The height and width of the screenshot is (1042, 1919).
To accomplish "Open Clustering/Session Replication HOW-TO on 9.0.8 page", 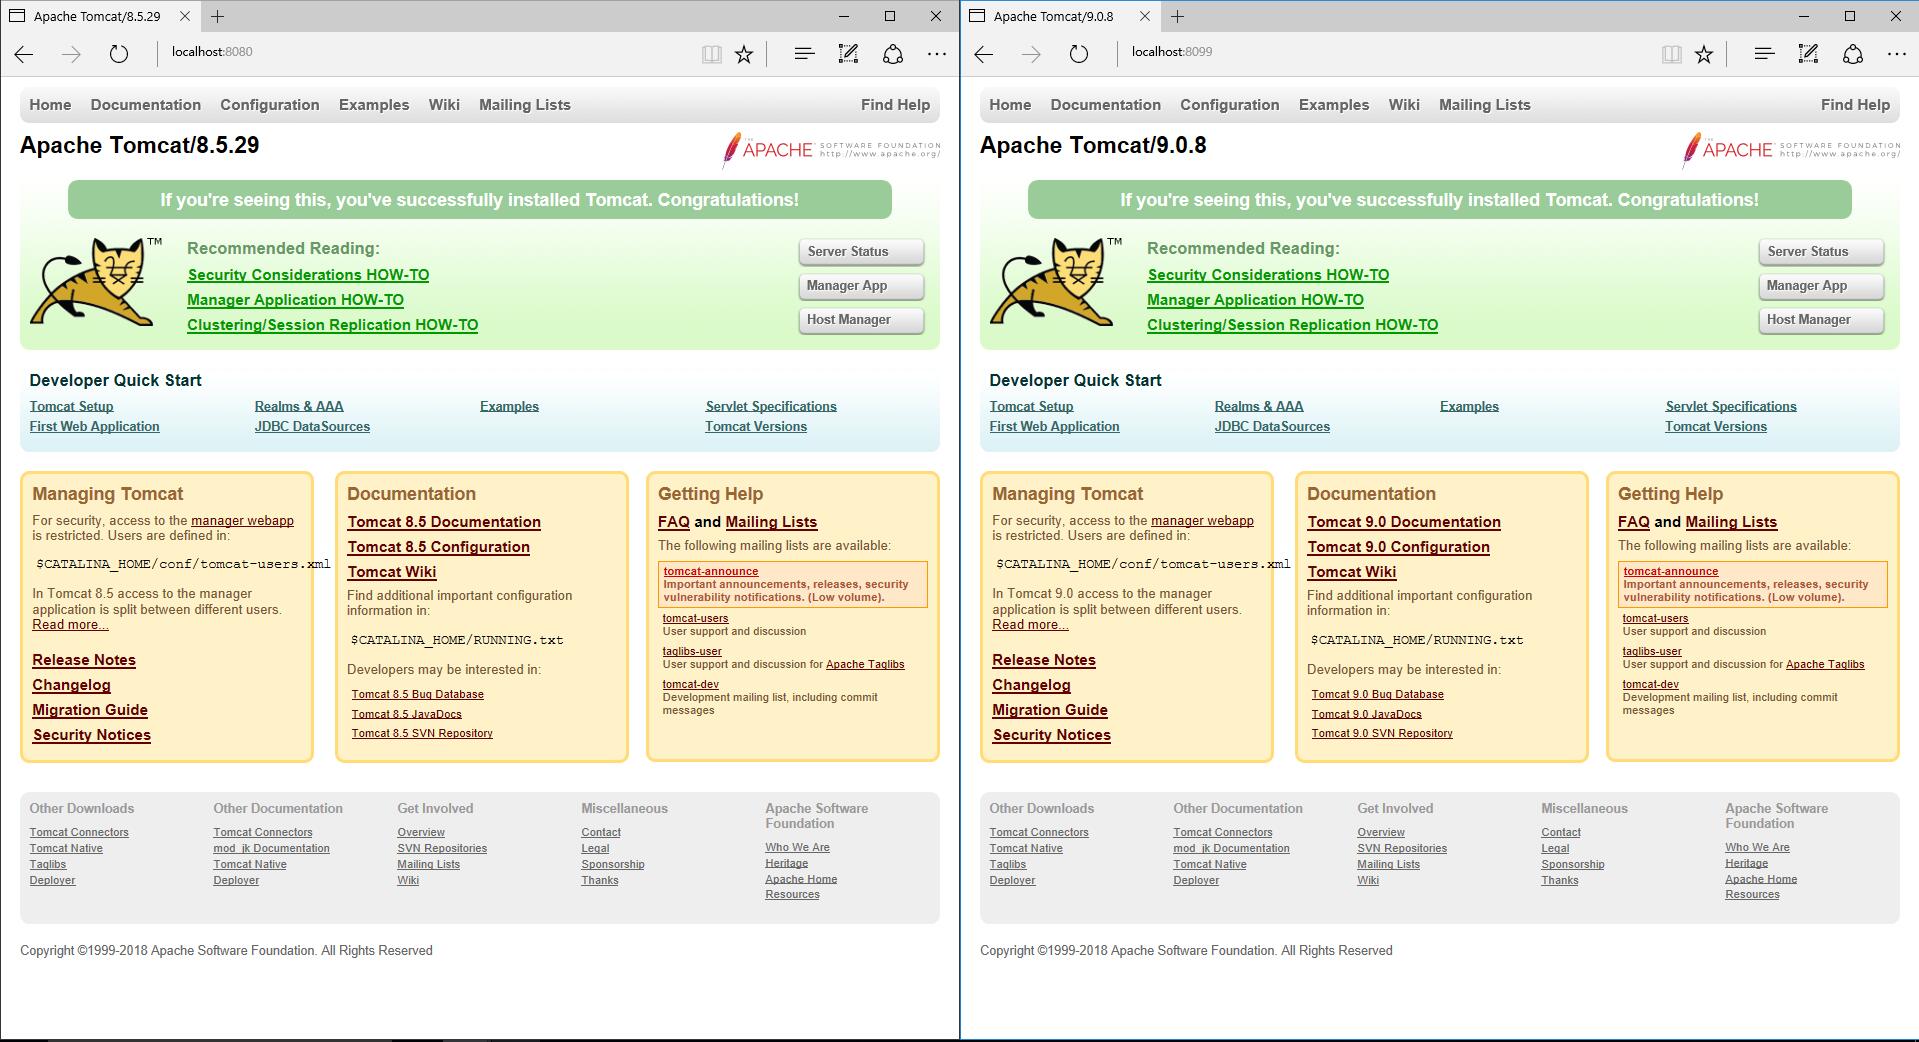I will coord(1292,325).
